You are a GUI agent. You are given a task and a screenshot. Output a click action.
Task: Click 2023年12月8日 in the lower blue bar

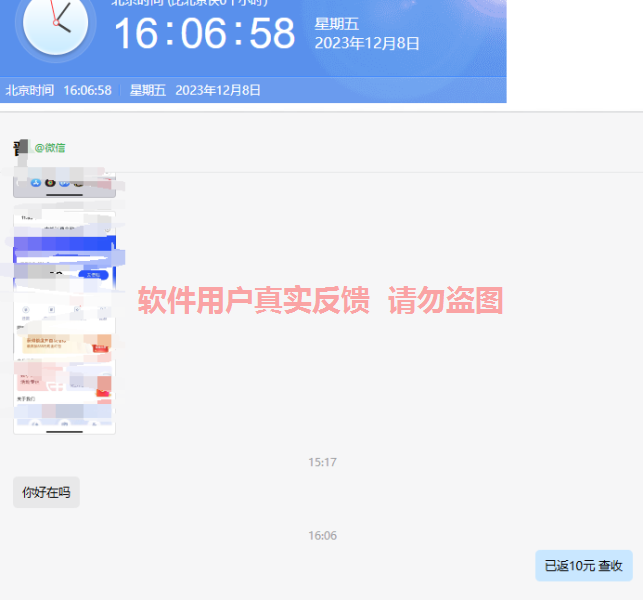tap(218, 90)
